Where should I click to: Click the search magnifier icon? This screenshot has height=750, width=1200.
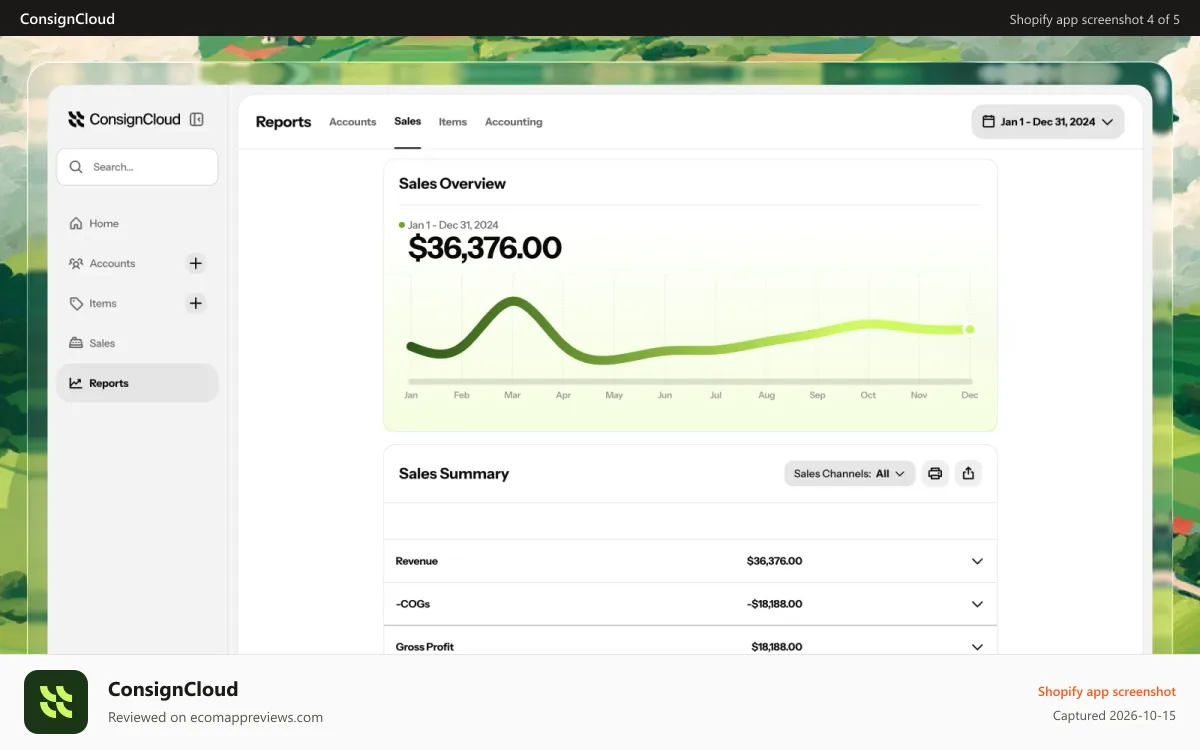point(76,167)
